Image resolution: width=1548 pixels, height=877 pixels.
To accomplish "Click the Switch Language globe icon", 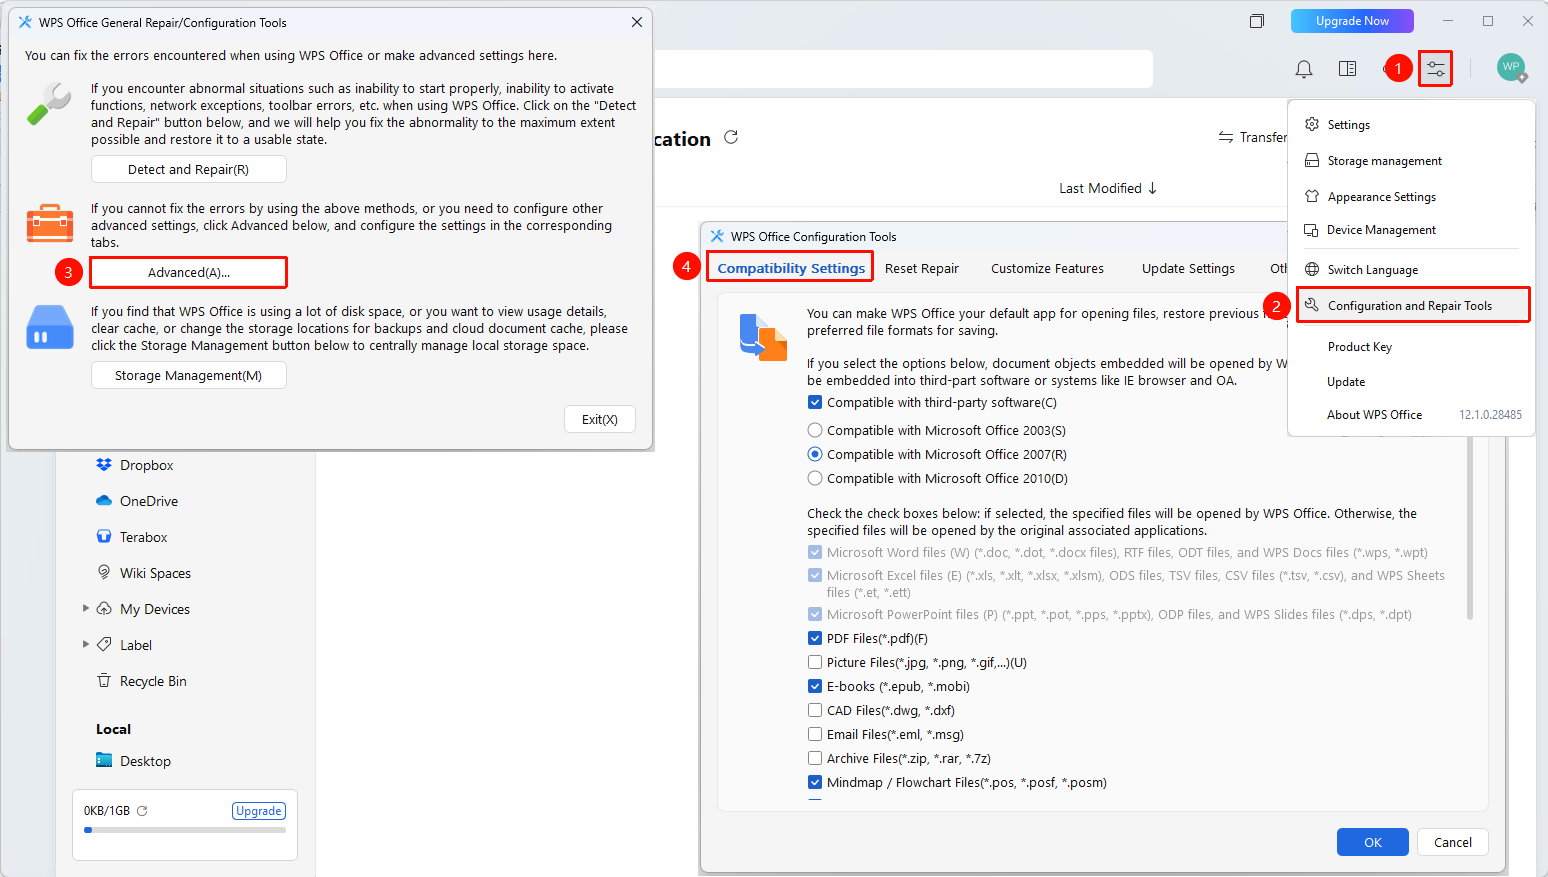I will (x=1312, y=269).
